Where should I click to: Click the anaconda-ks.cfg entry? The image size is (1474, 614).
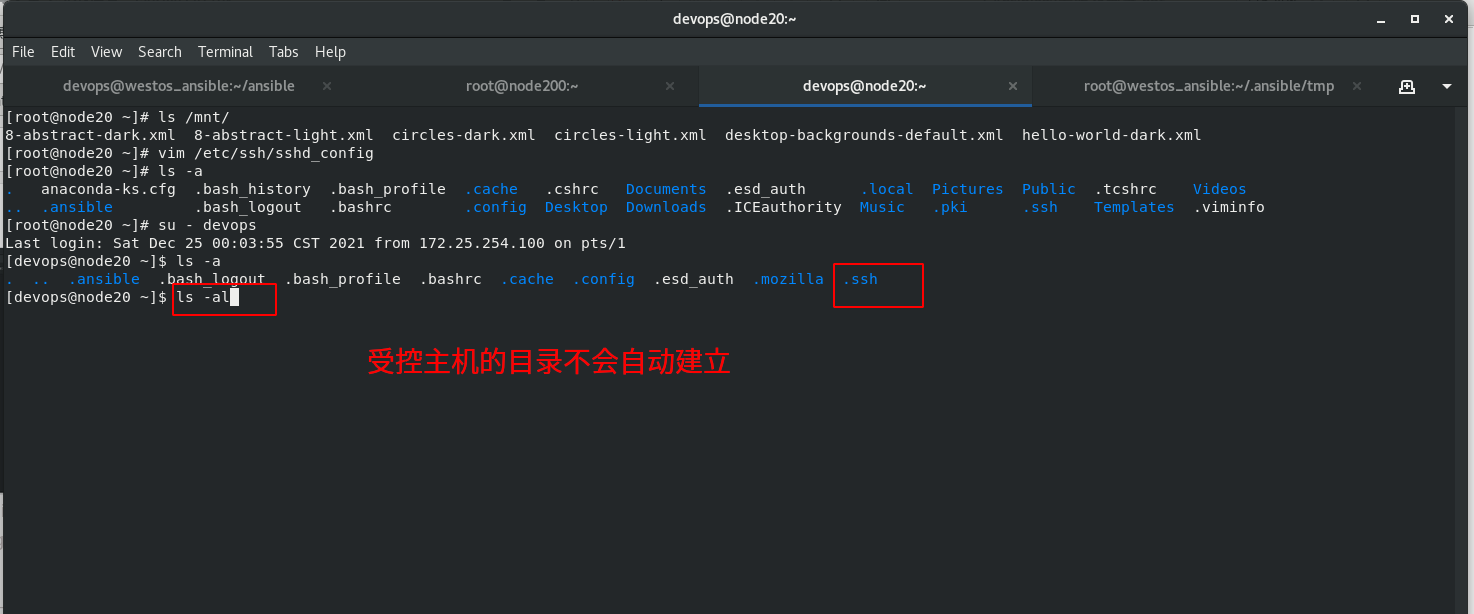coord(108,189)
